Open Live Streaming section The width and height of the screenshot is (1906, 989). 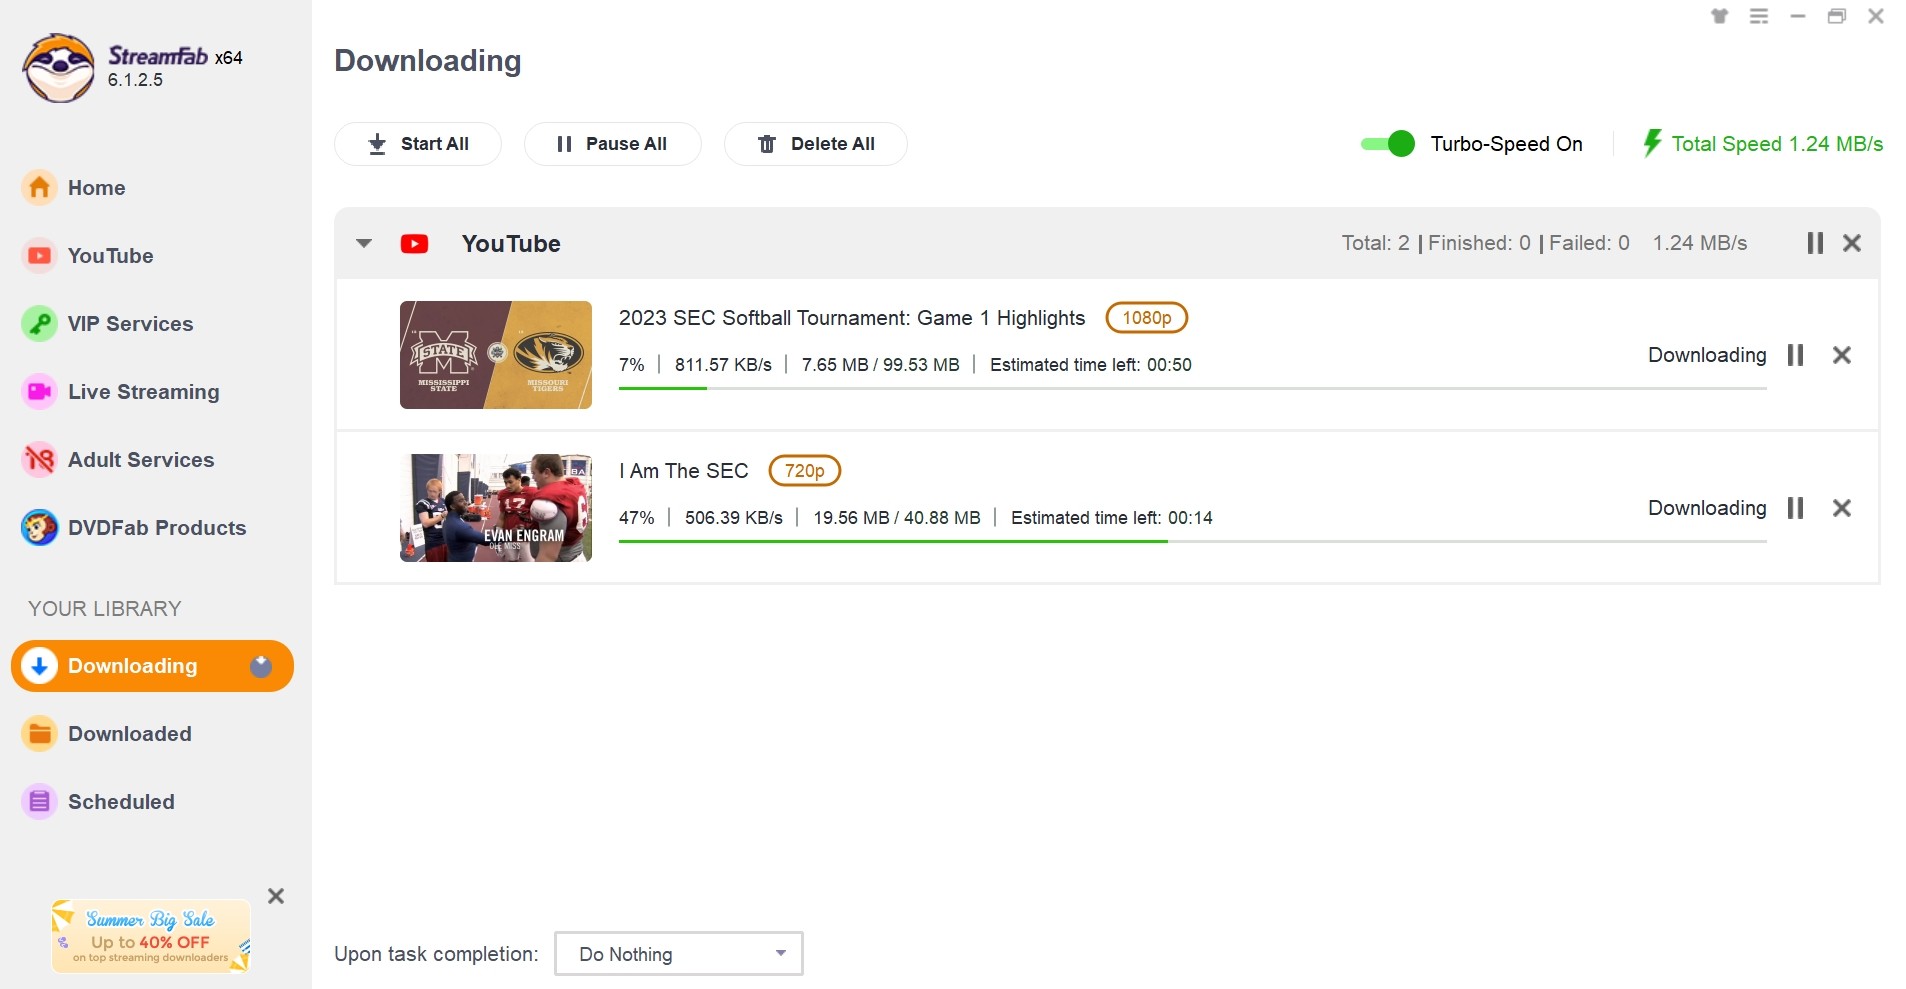[x=143, y=392]
